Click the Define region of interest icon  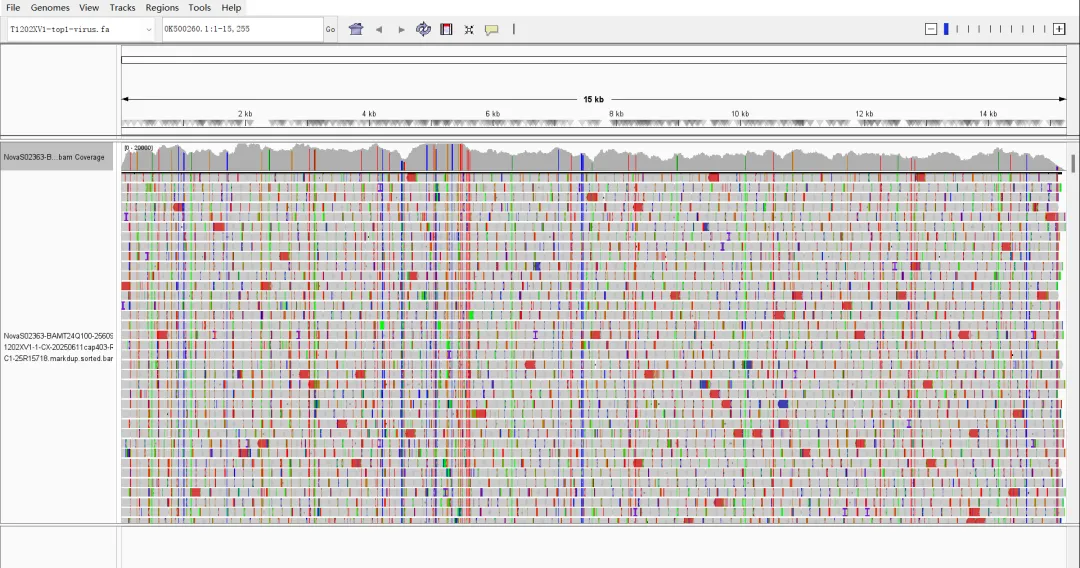446,29
